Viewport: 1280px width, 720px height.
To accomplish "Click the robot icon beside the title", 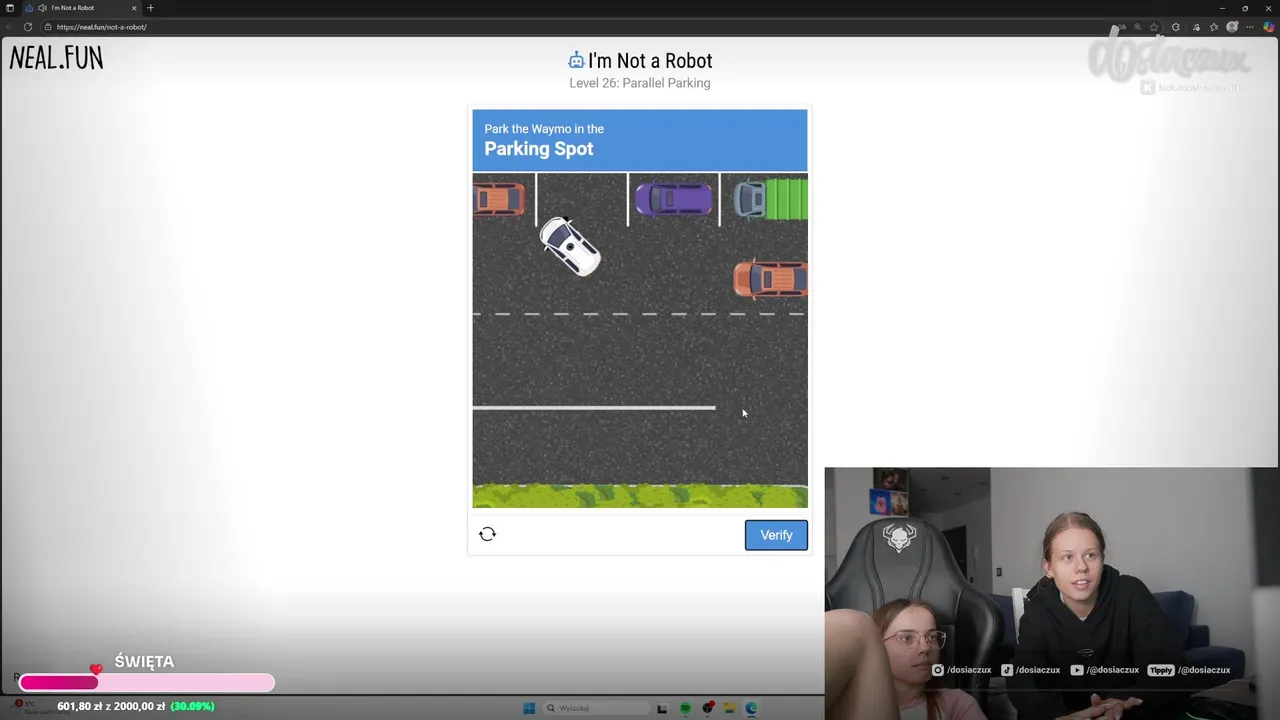I will coord(576,61).
